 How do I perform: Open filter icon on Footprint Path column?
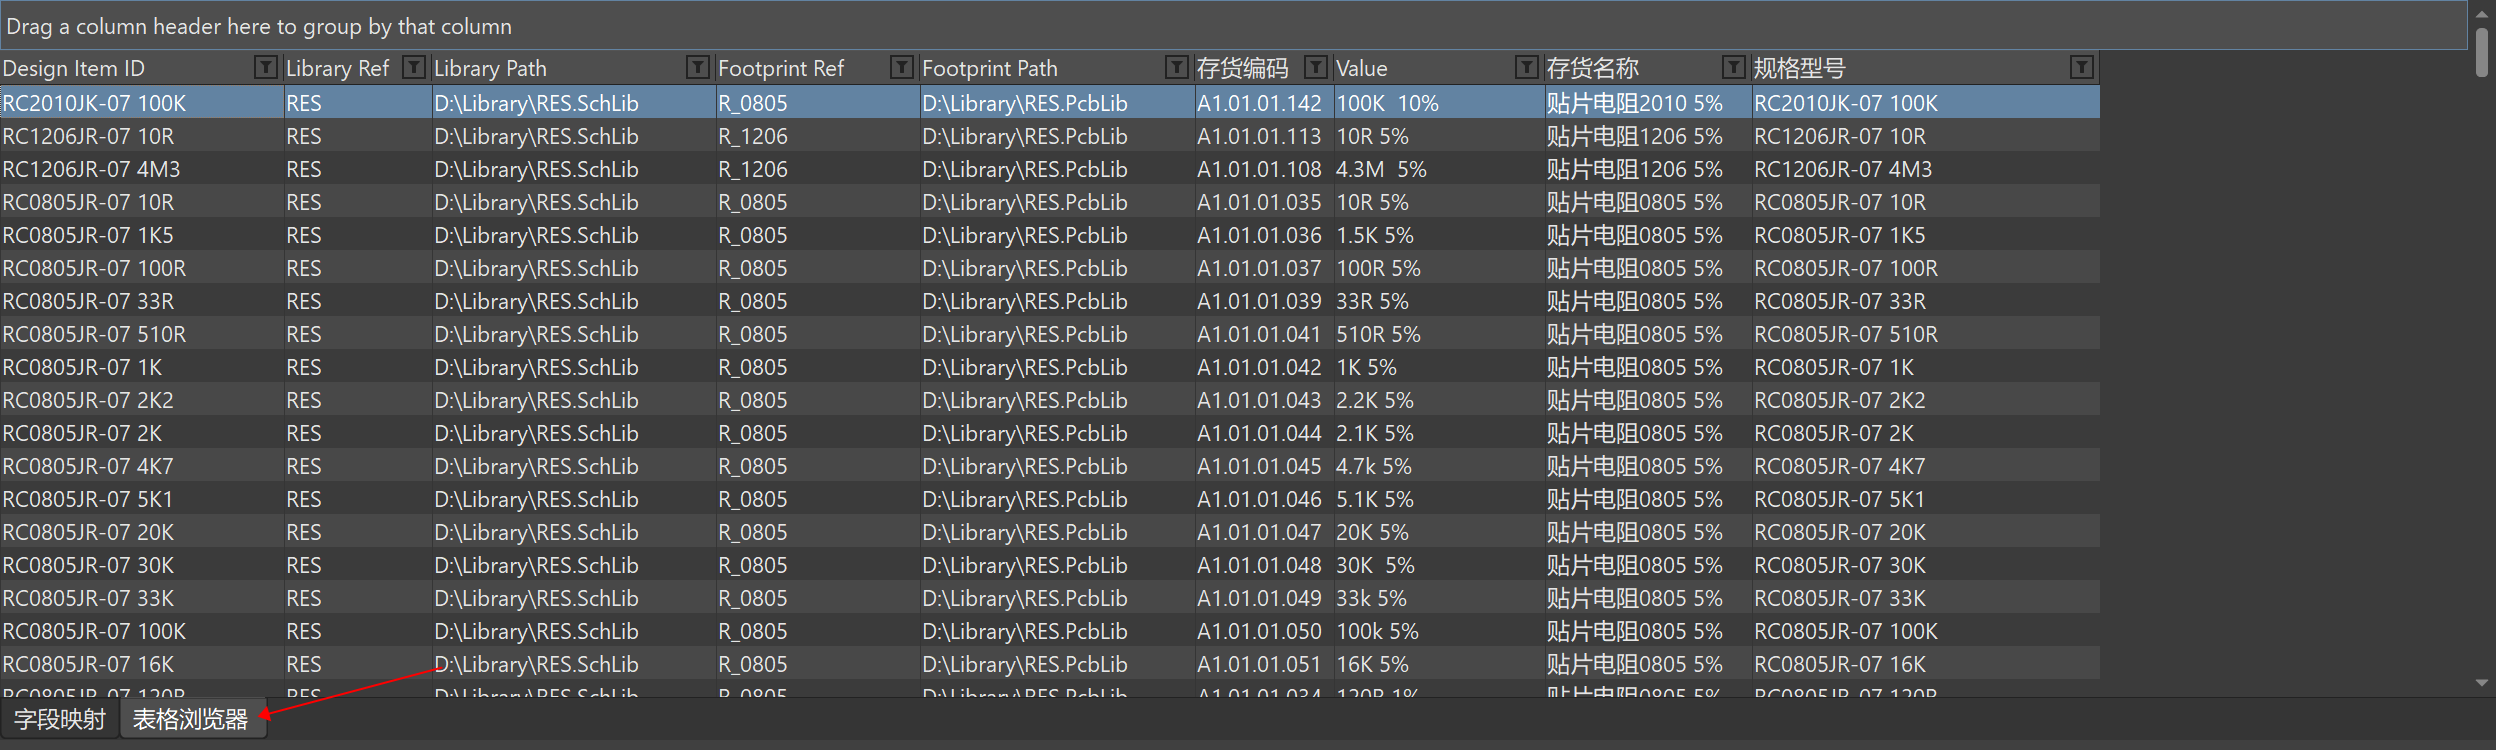[x=1177, y=67]
